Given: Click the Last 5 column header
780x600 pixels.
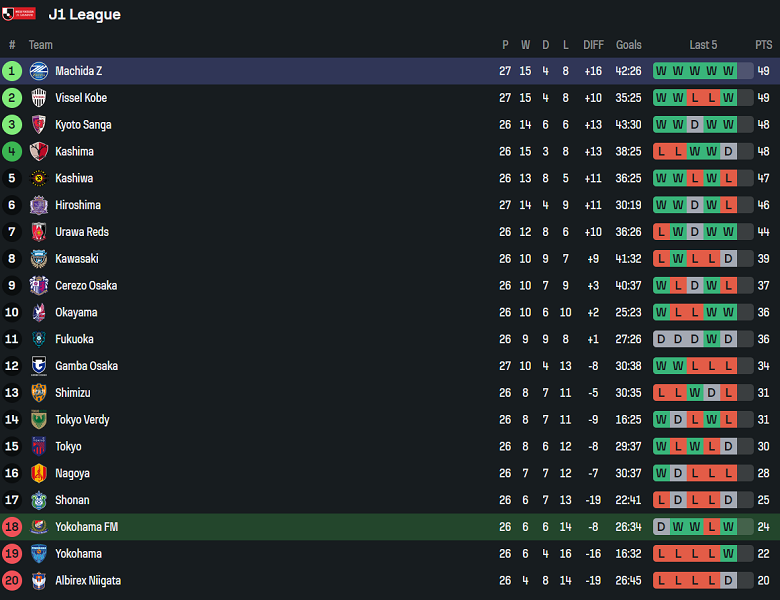Looking at the screenshot, I should [x=703, y=45].
